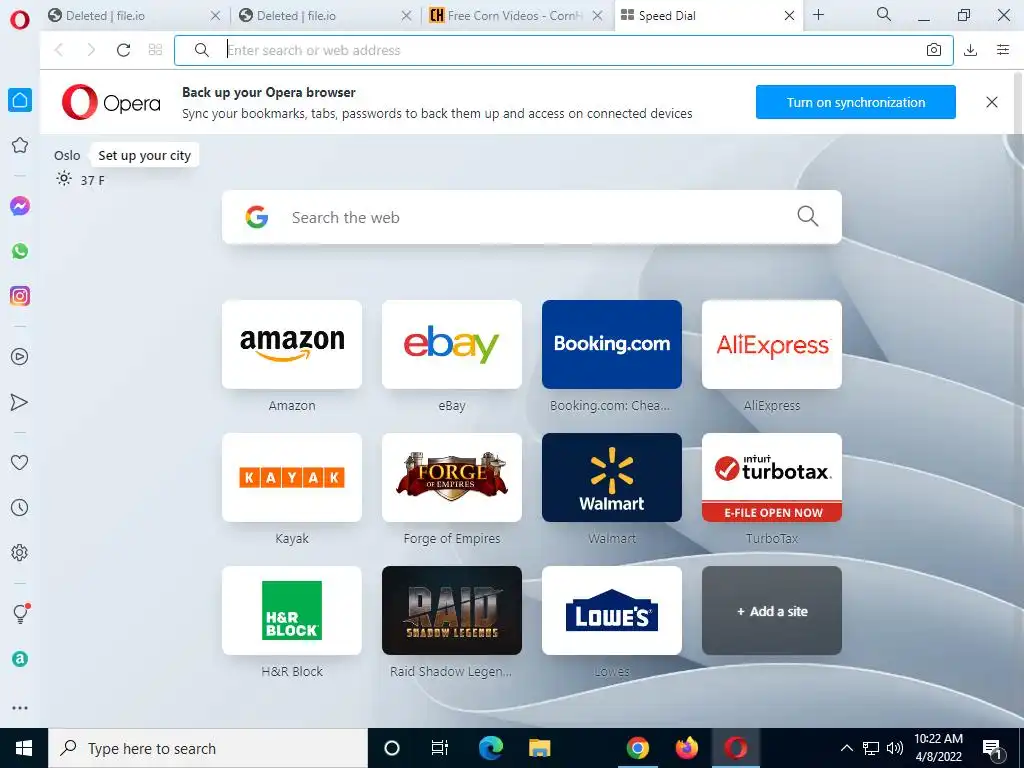Launch Firefox from the taskbar

(686, 748)
